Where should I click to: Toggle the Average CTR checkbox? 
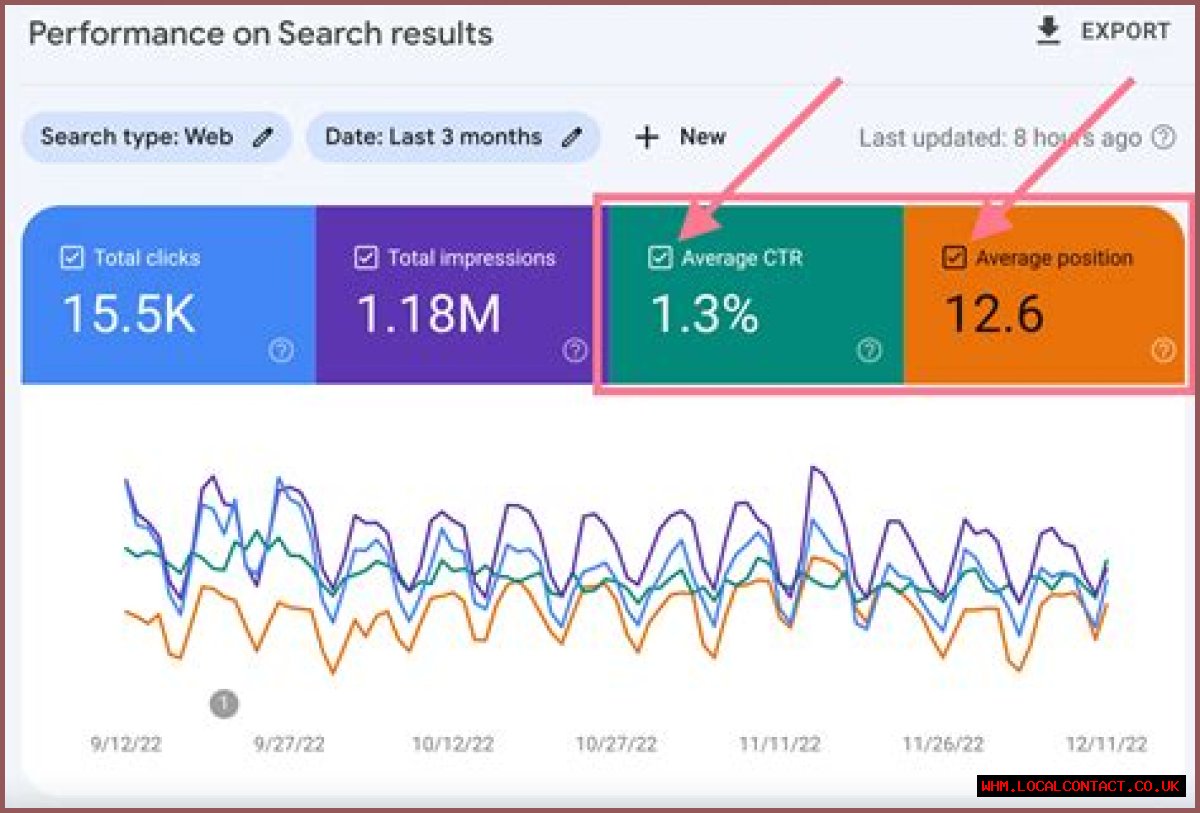coord(659,258)
